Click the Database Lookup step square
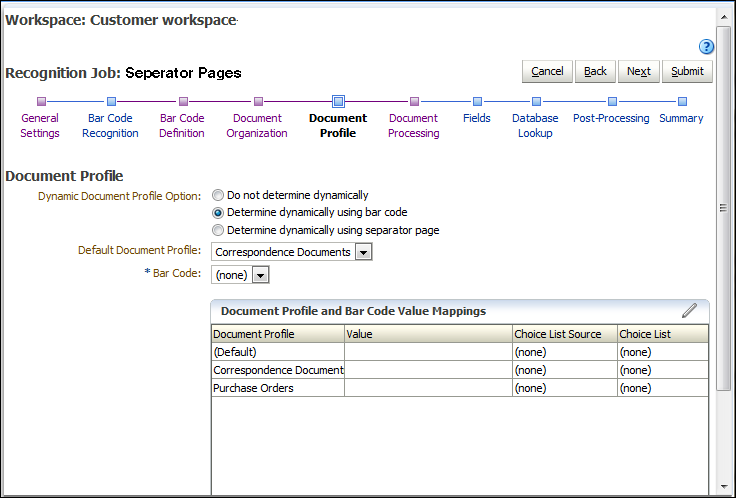Image resolution: width=736 pixels, height=498 pixels. pyautogui.click(x=536, y=101)
